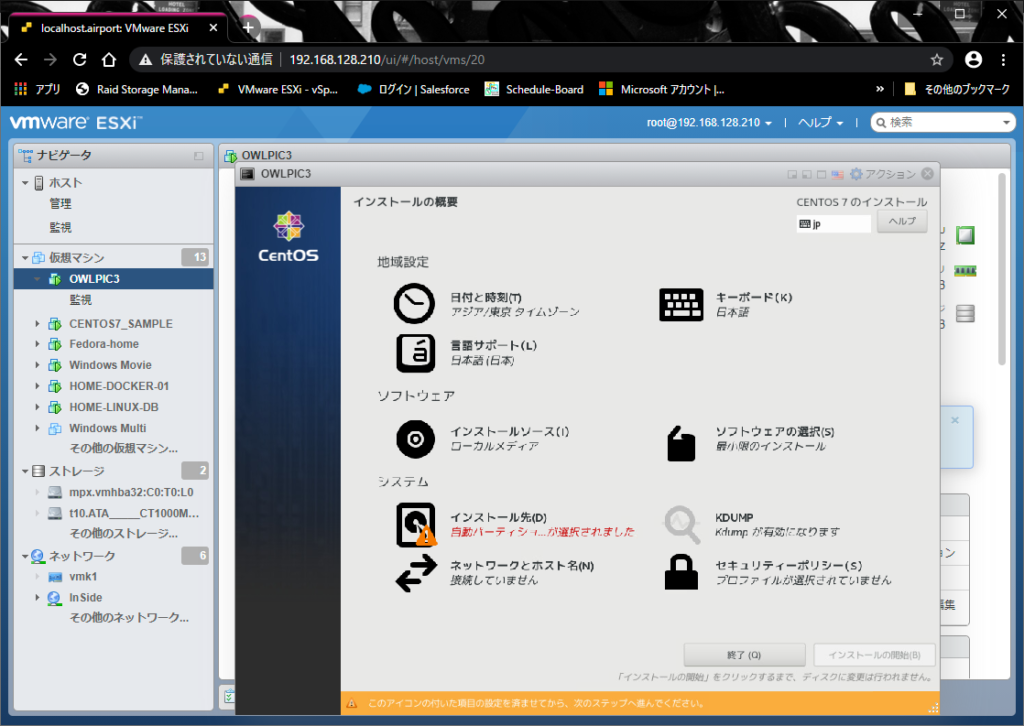Click the jp keyboard layout field
The height and width of the screenshot is (726, 1024).
(x=833, y=224)
